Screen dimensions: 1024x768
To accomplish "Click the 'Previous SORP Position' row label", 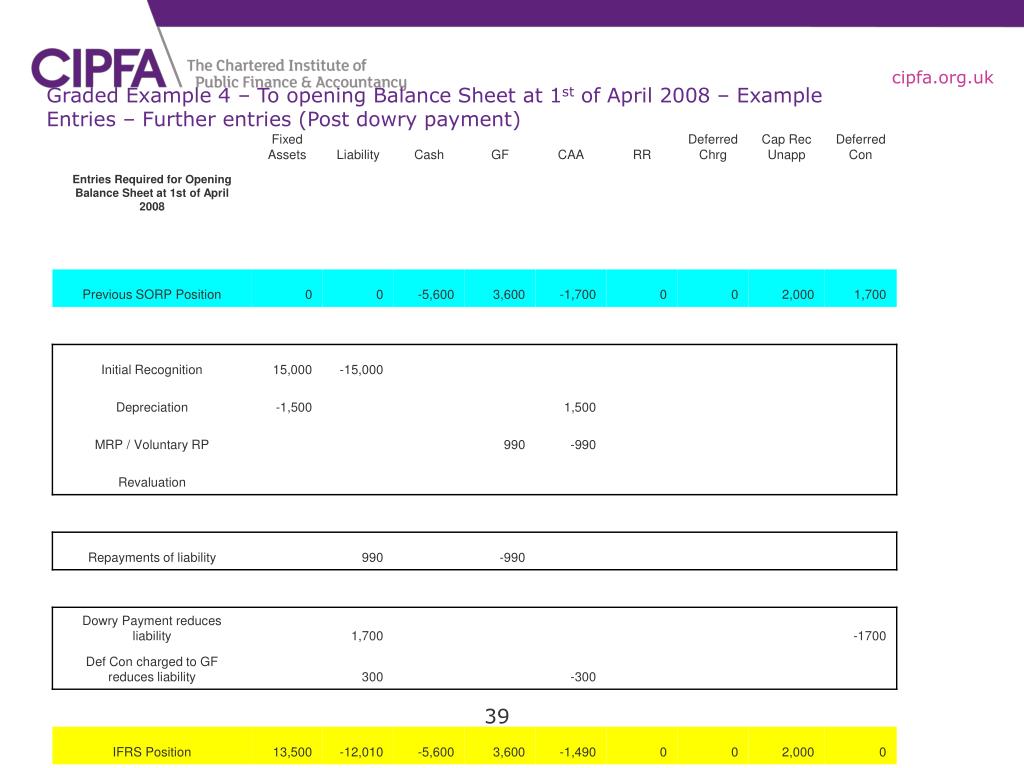I will (152, 295).
